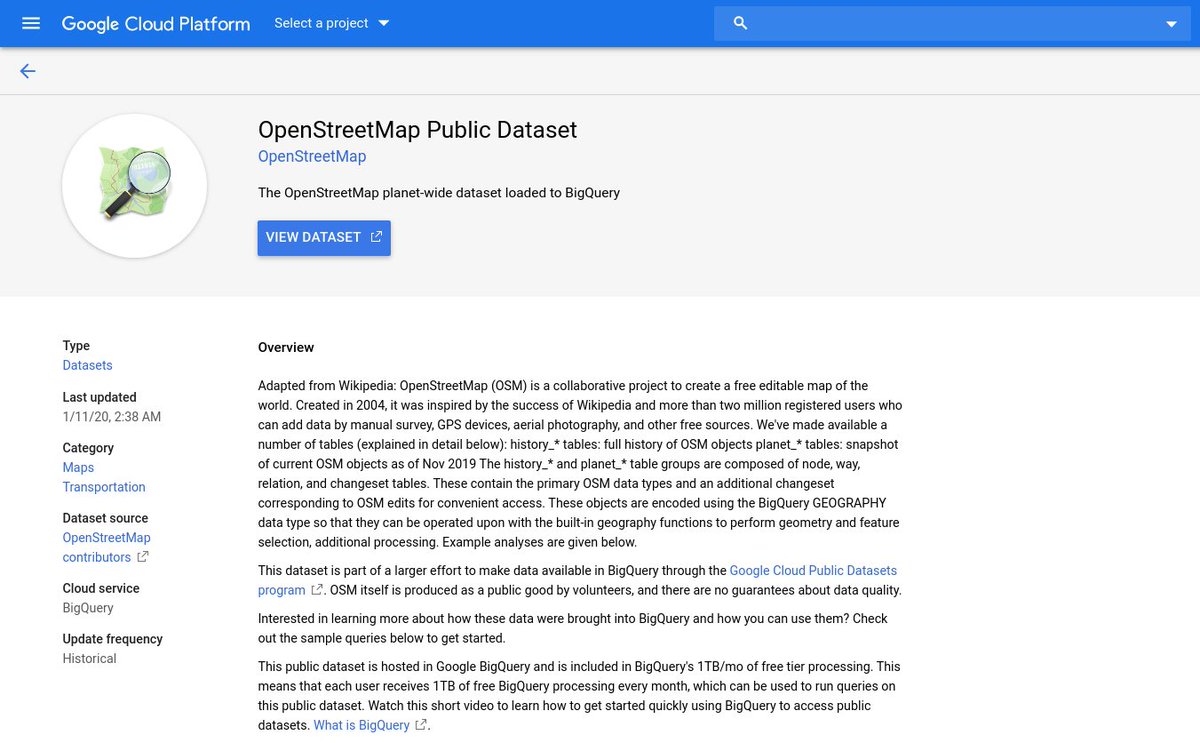
Task: Click external-link icon after program link
Action: [x=317, y=590]
